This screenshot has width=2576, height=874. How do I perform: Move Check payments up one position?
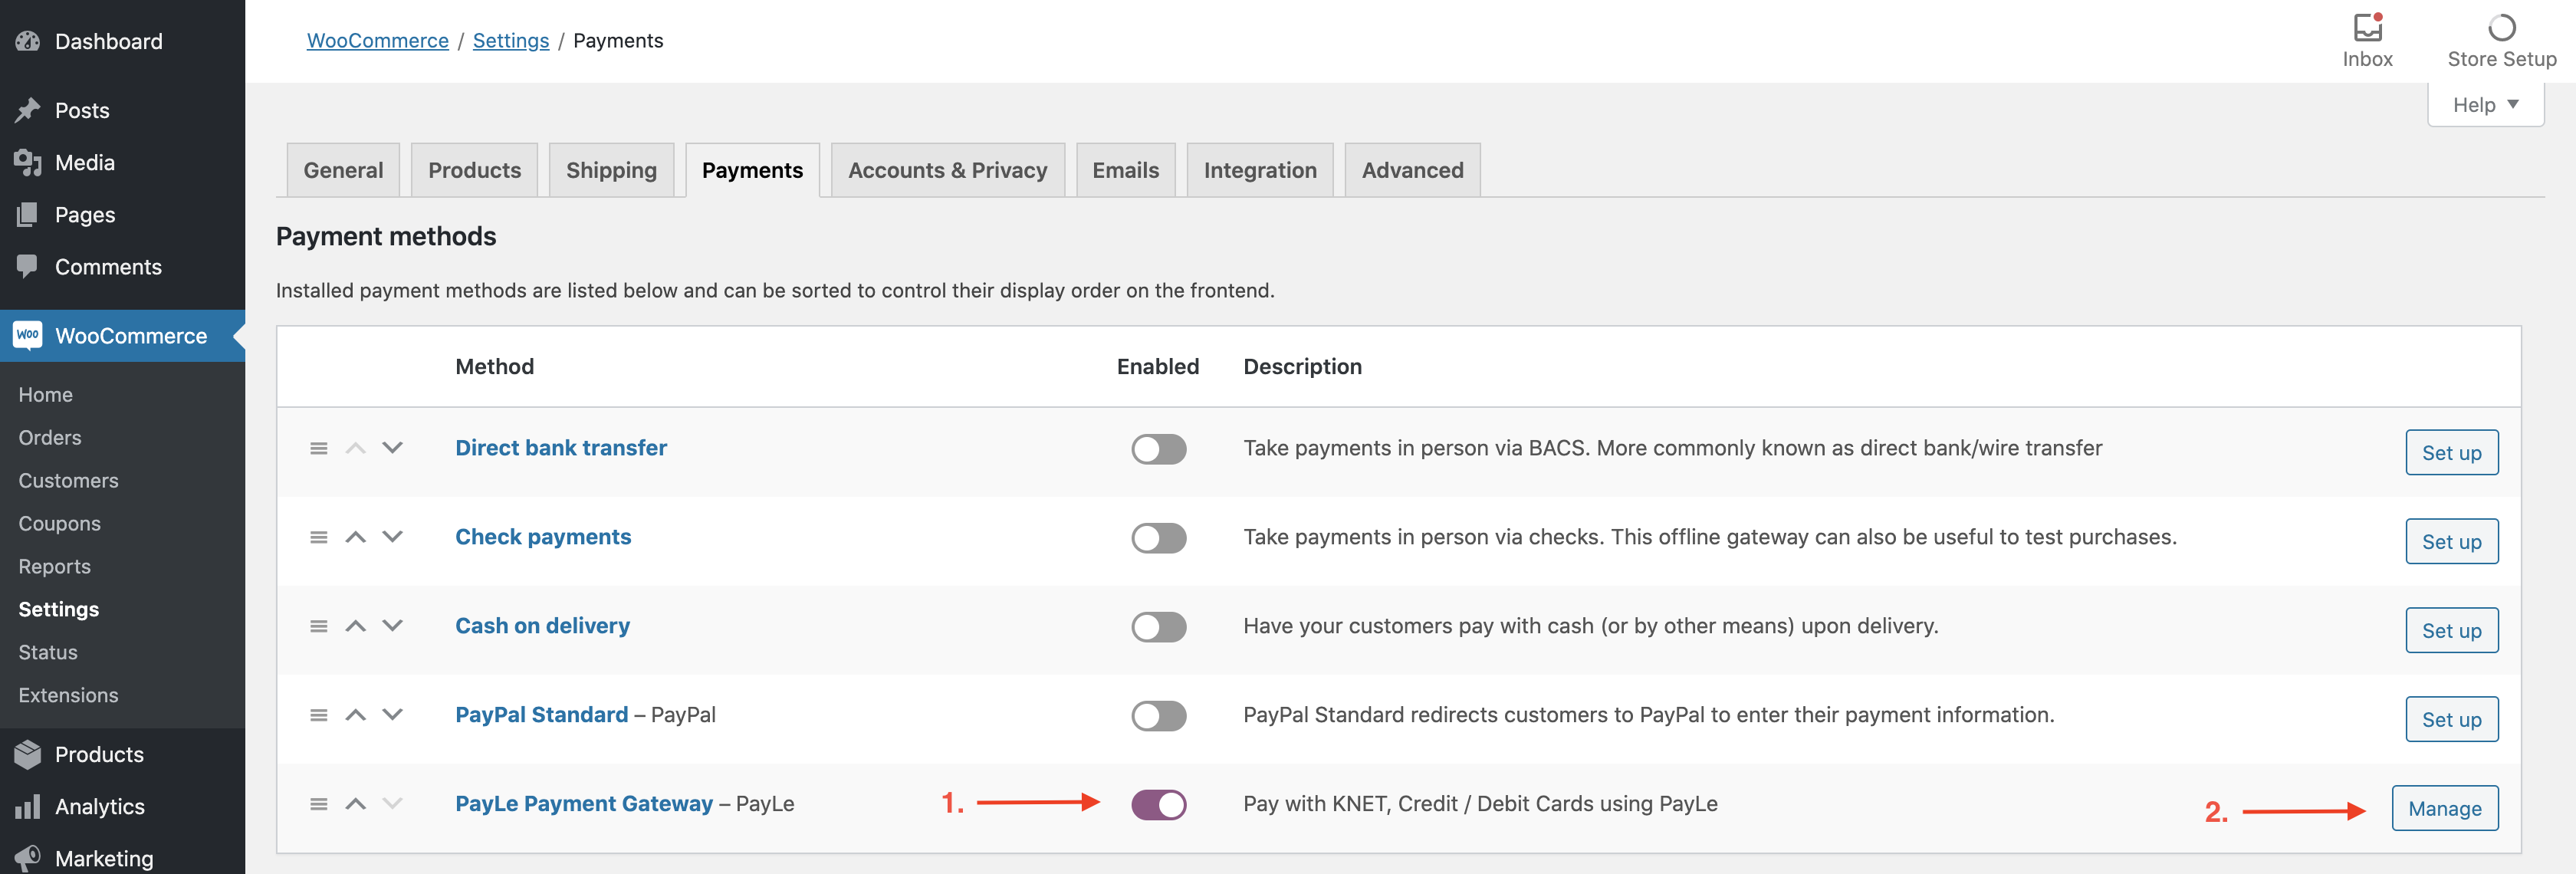tap(356, 537)
